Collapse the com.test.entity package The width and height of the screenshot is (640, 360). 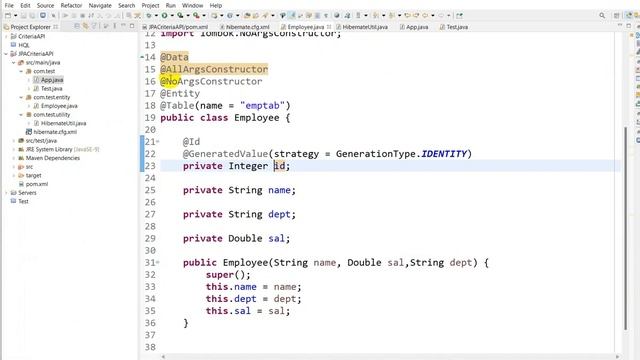[x=21, y=97]
